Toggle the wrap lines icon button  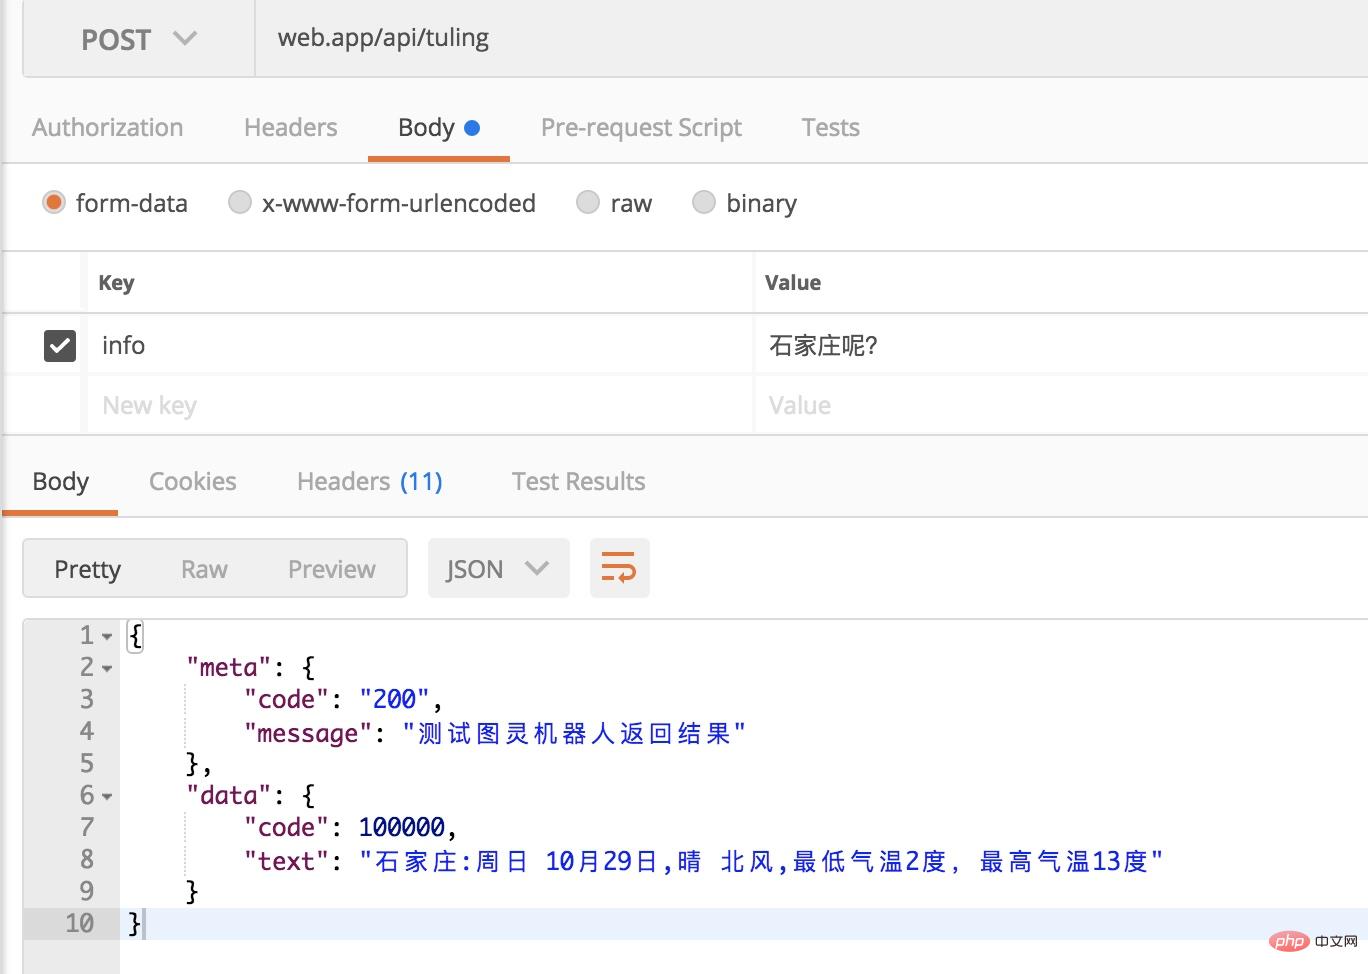(x=619, y=568)
